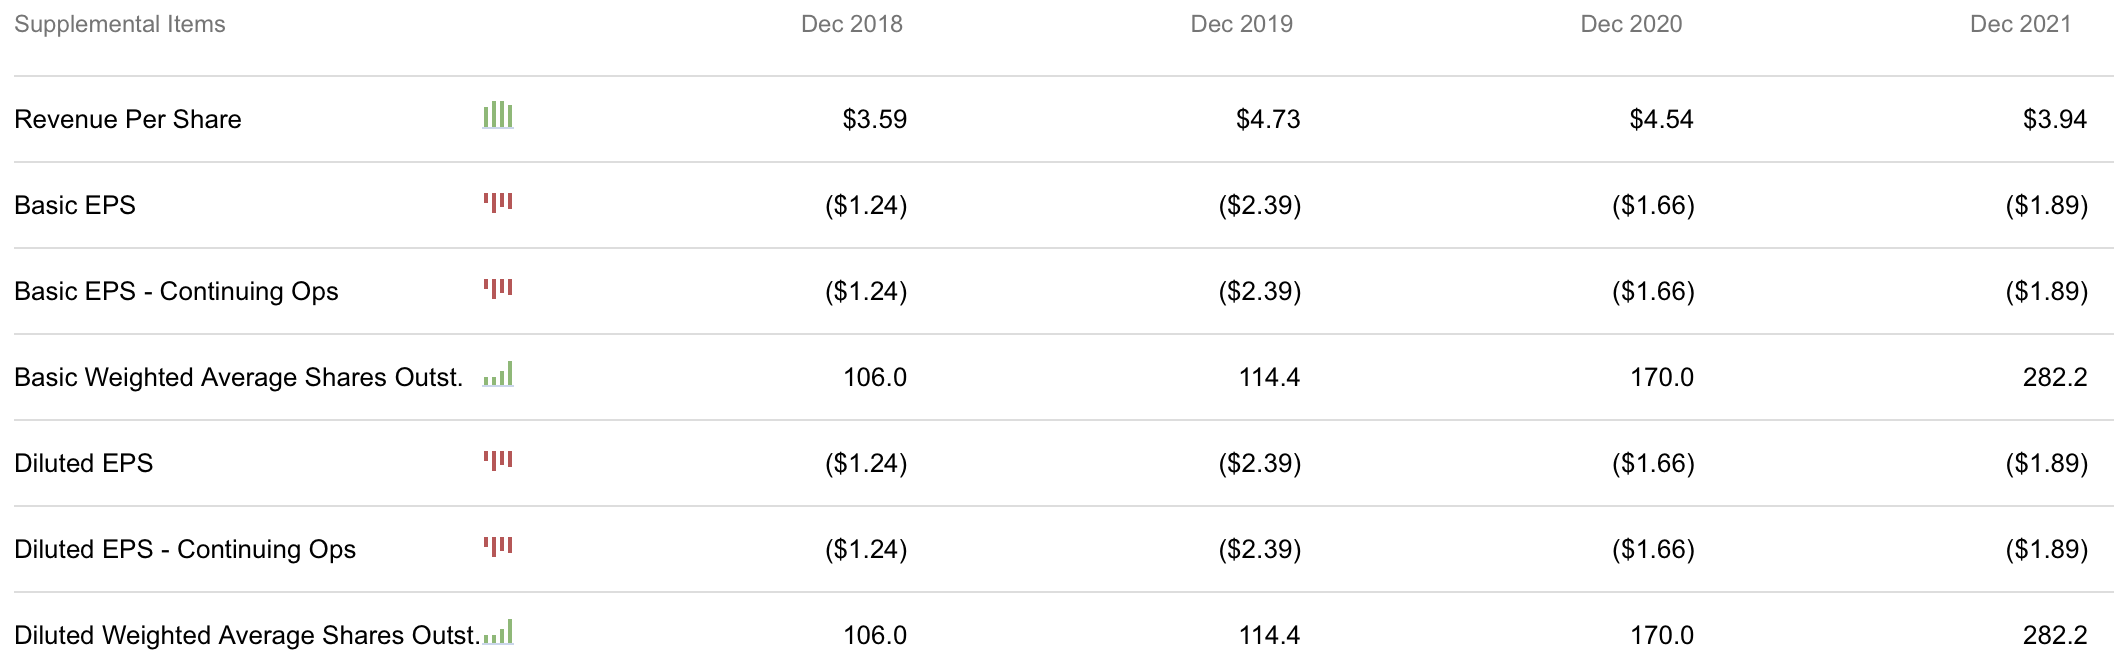Select the Revenue Per Share row label
Viewport: 2114px width, 660px height.
click(128, 120)
